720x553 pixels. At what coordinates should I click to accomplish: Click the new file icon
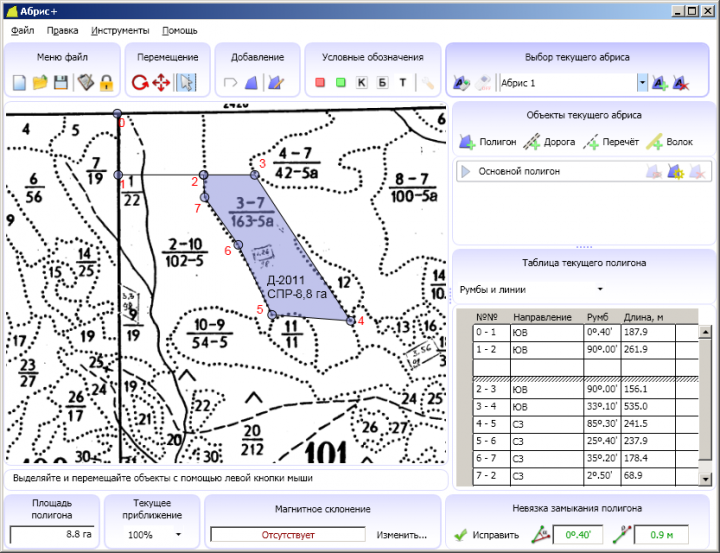[x=19, y=83]
